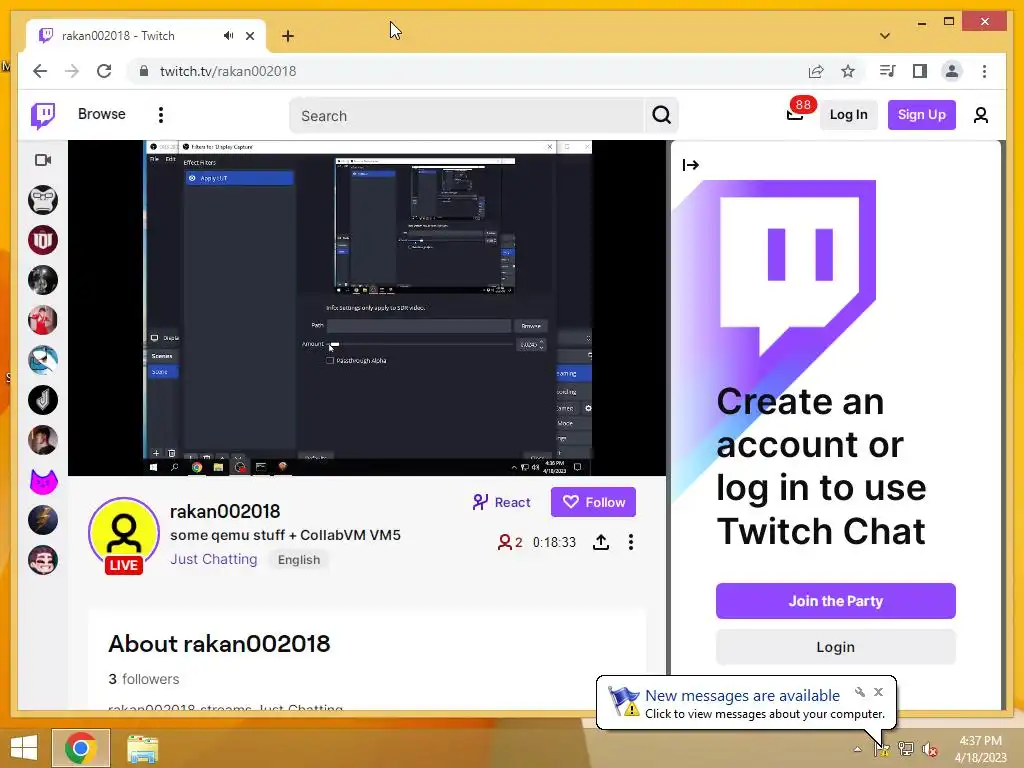Reload the page
Screen dimensions: 1024x768
(x=104, y=71)
